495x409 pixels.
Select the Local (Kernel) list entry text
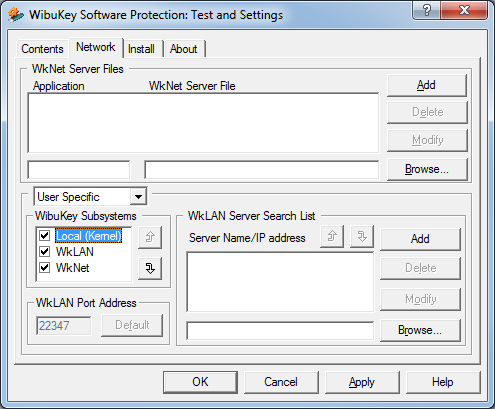pyautogui.click(x=88, y=236)
